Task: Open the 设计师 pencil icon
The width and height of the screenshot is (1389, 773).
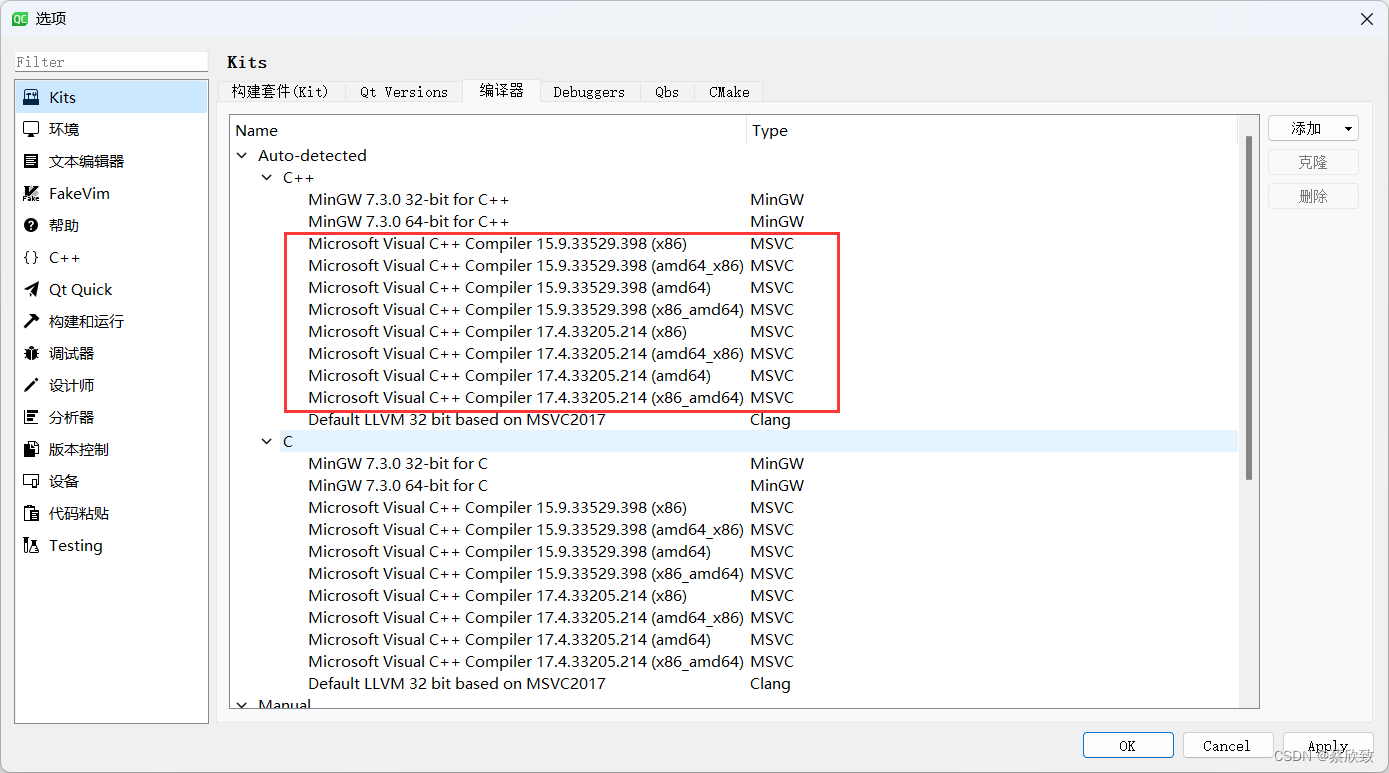Action: tap(31, 385)
